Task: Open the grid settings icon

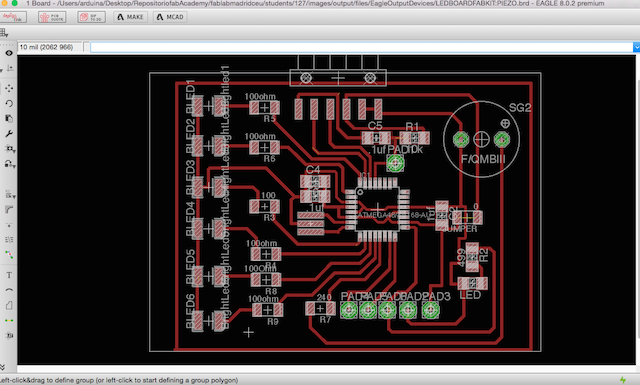Action: point(4,33)
